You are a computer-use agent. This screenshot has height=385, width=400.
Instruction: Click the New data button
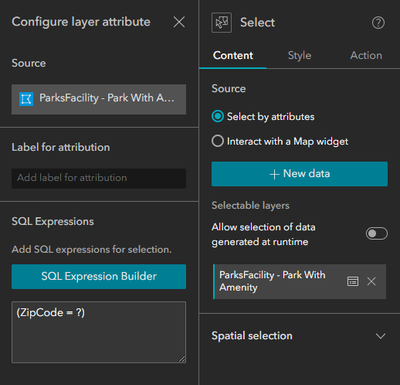tap(299, 174)
